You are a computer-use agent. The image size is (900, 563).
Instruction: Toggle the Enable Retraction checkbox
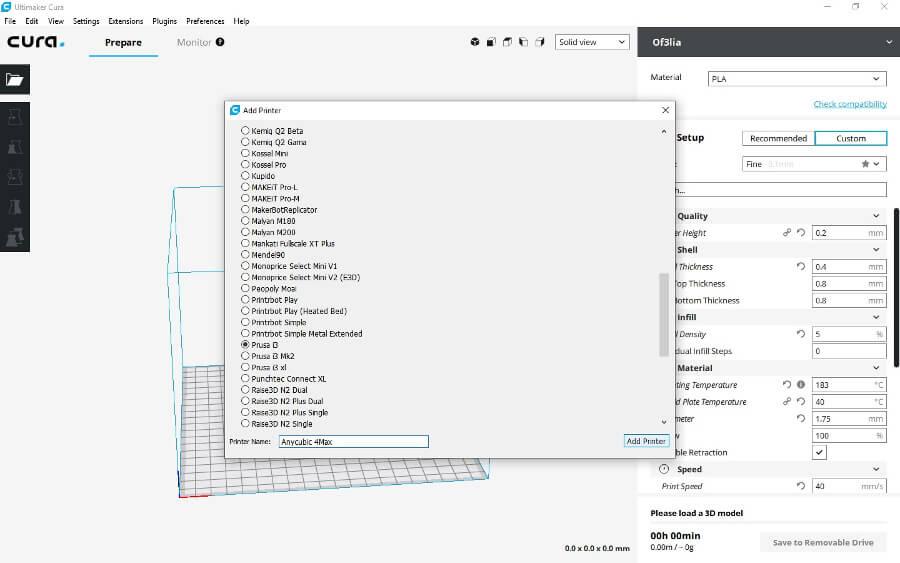coord(820,452)
